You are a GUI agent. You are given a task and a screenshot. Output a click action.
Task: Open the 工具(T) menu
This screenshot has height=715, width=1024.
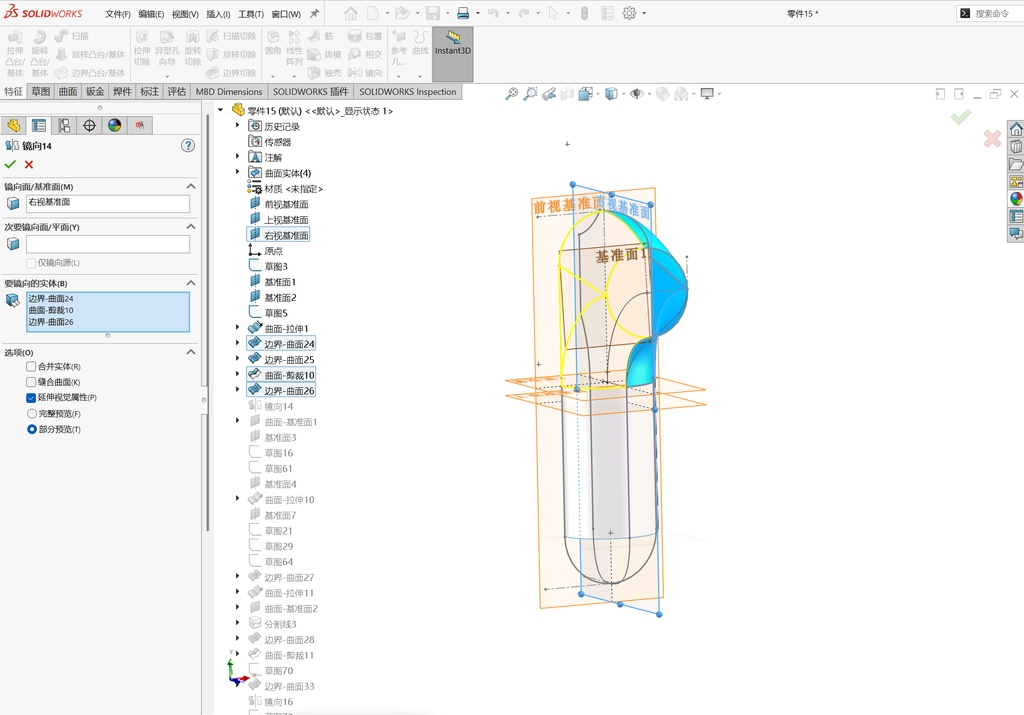pos(251,14)
